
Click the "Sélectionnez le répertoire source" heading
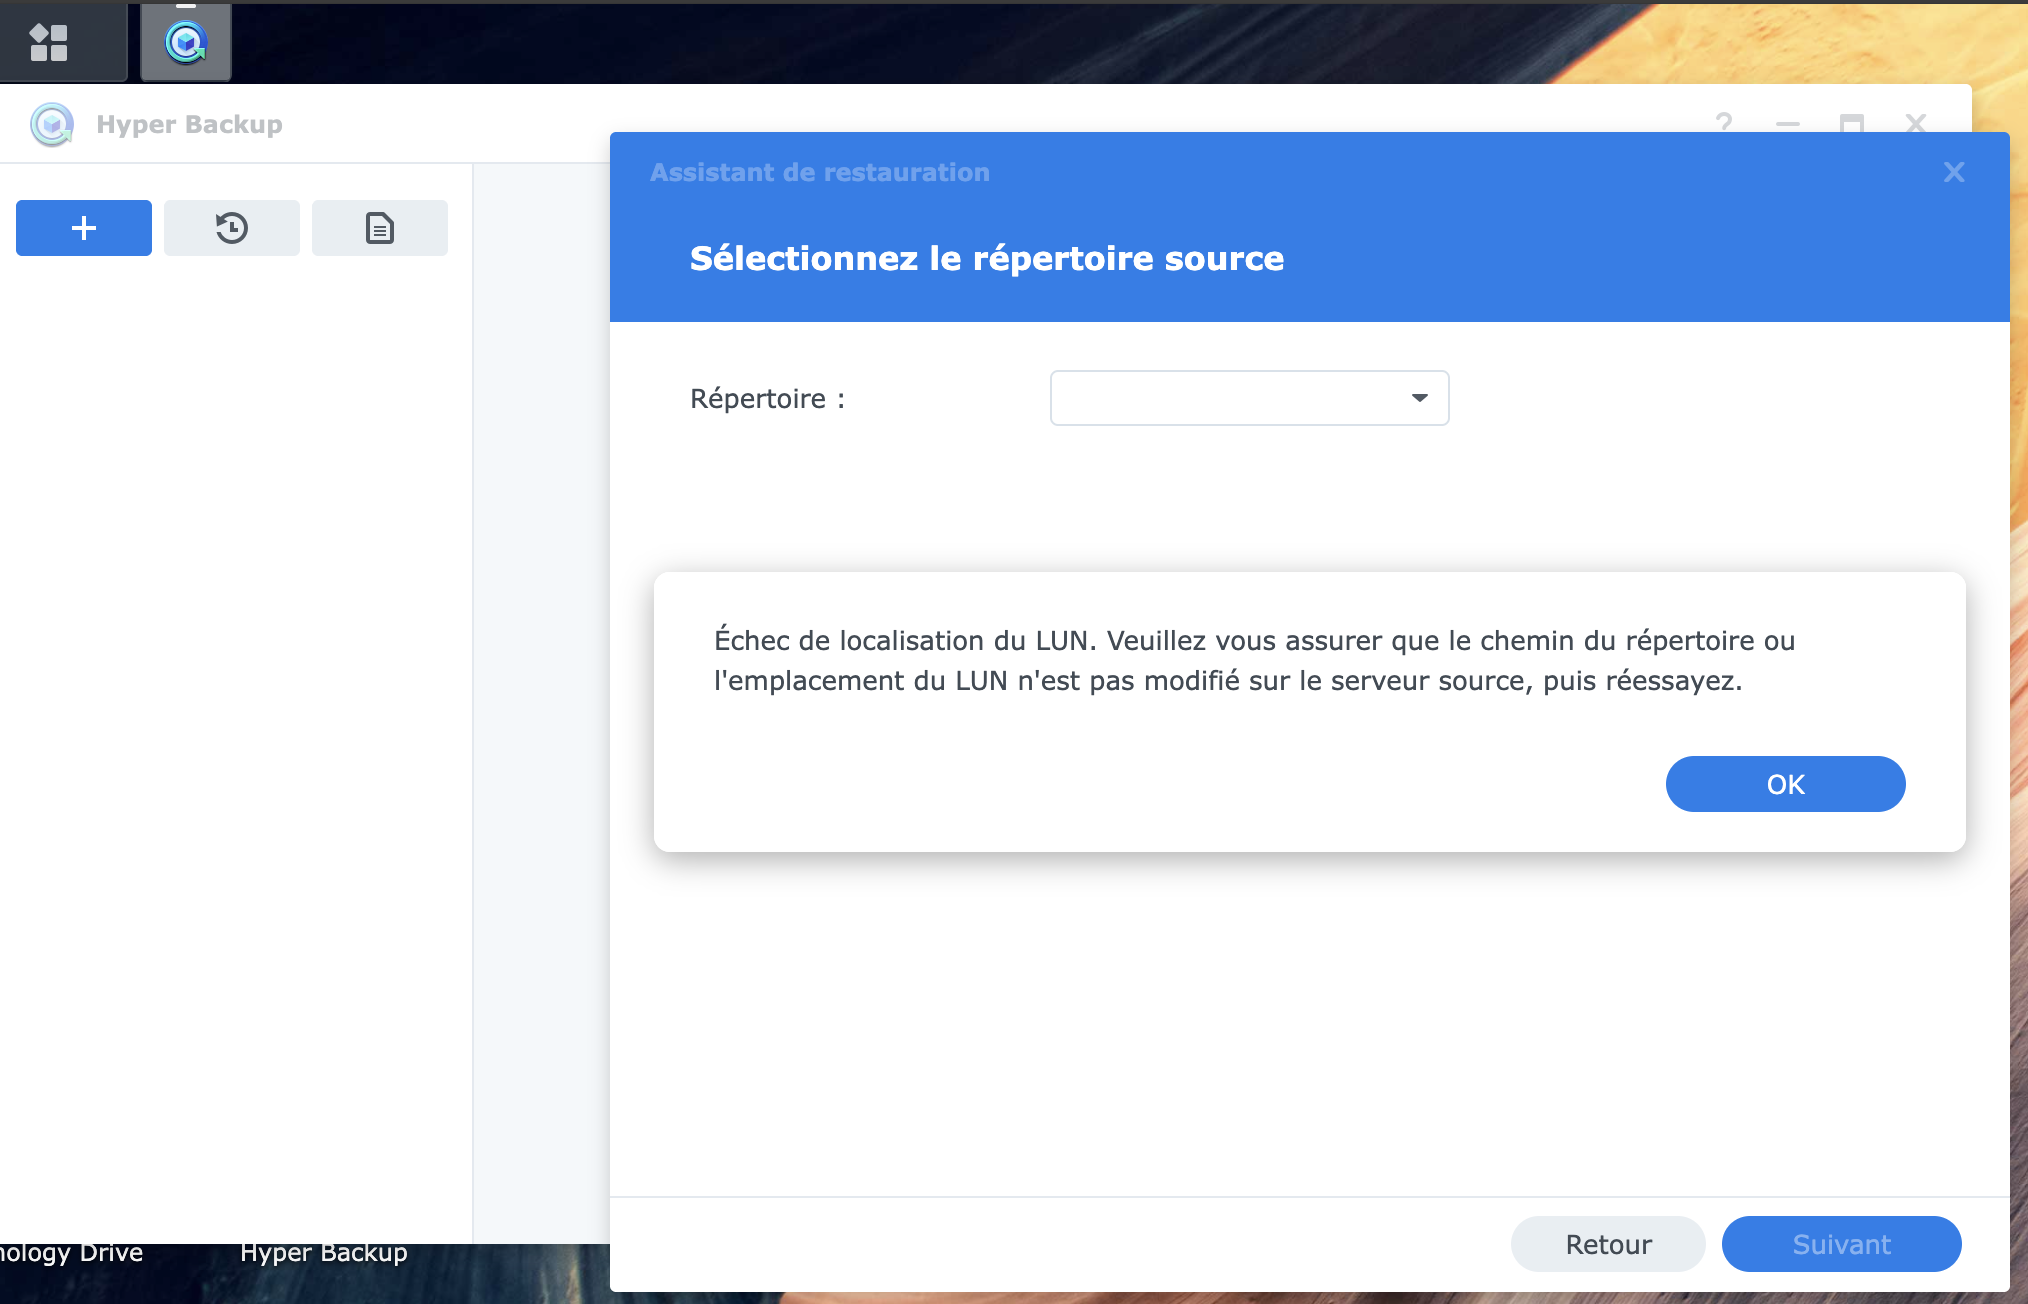point(987,258)
